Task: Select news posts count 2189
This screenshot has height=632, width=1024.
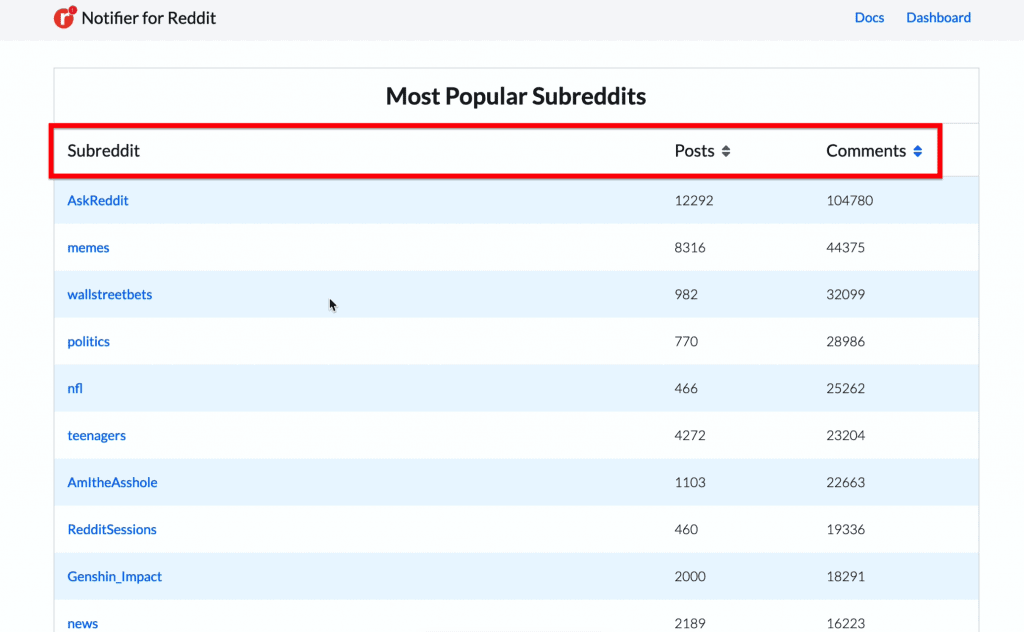Action: click(690, 624)
